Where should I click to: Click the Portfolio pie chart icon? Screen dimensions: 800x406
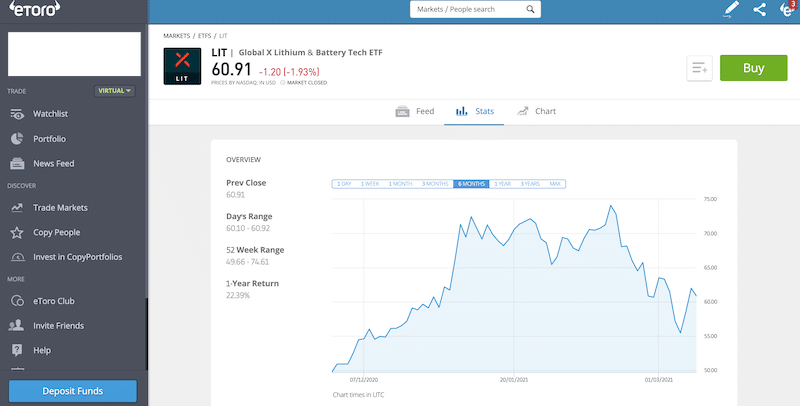pos(17,139)
